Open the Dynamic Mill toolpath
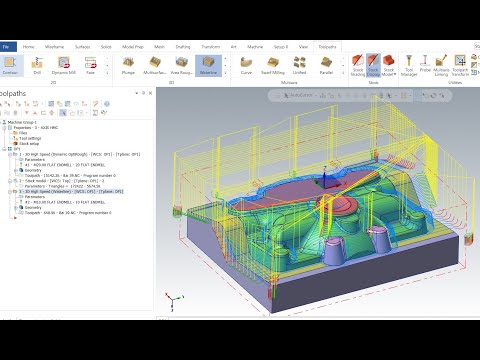480x360 pixels. click(x=64, y=66)
